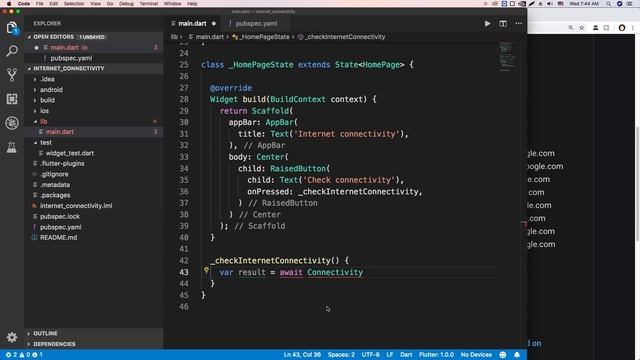Open the Selection menu

coord(74,4)
